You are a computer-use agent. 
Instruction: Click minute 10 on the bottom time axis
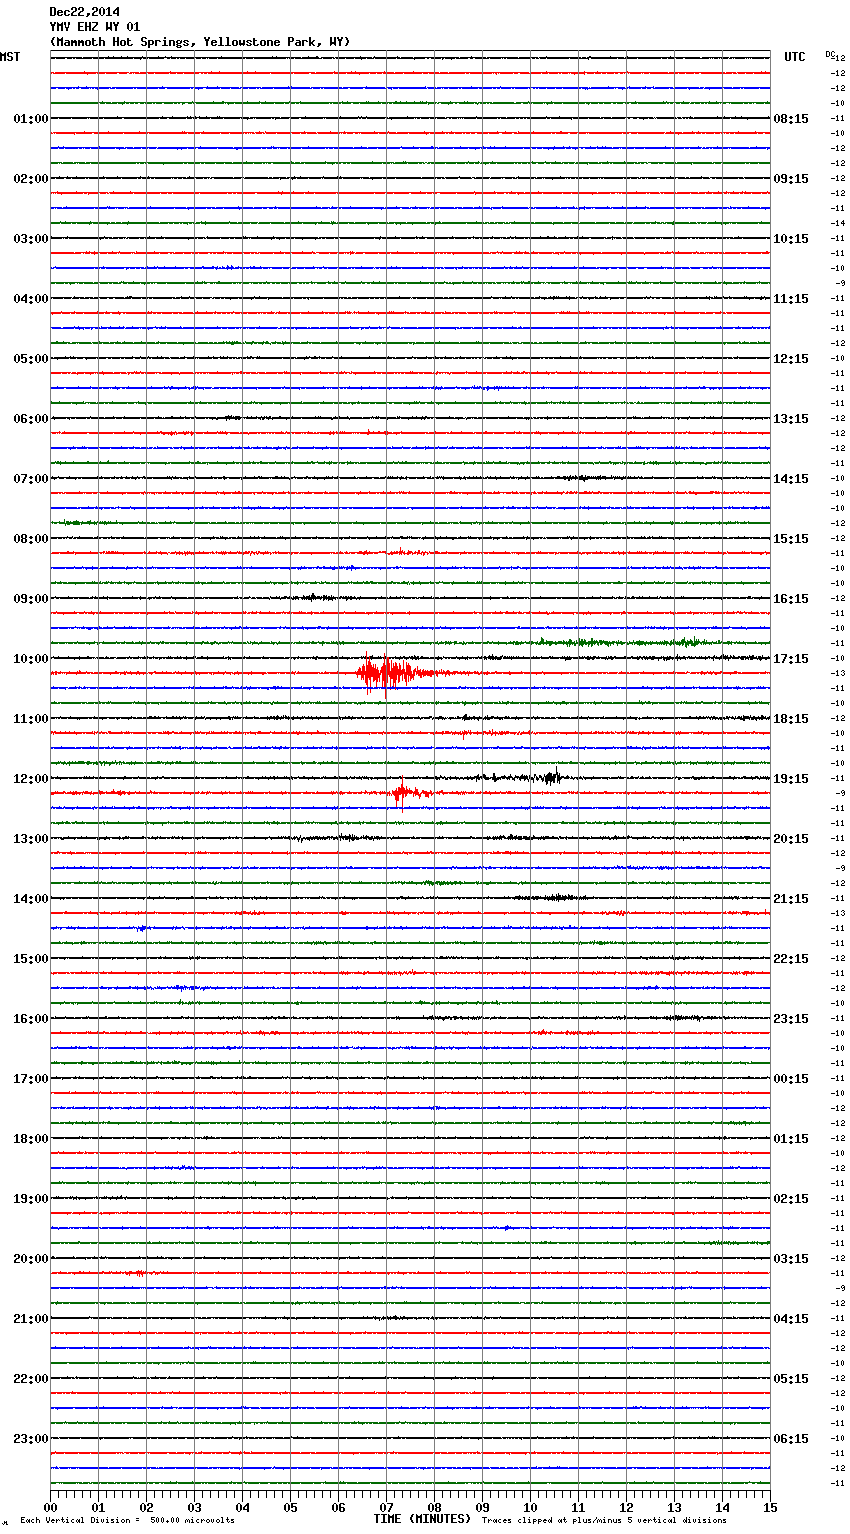tap(530, 1507)
